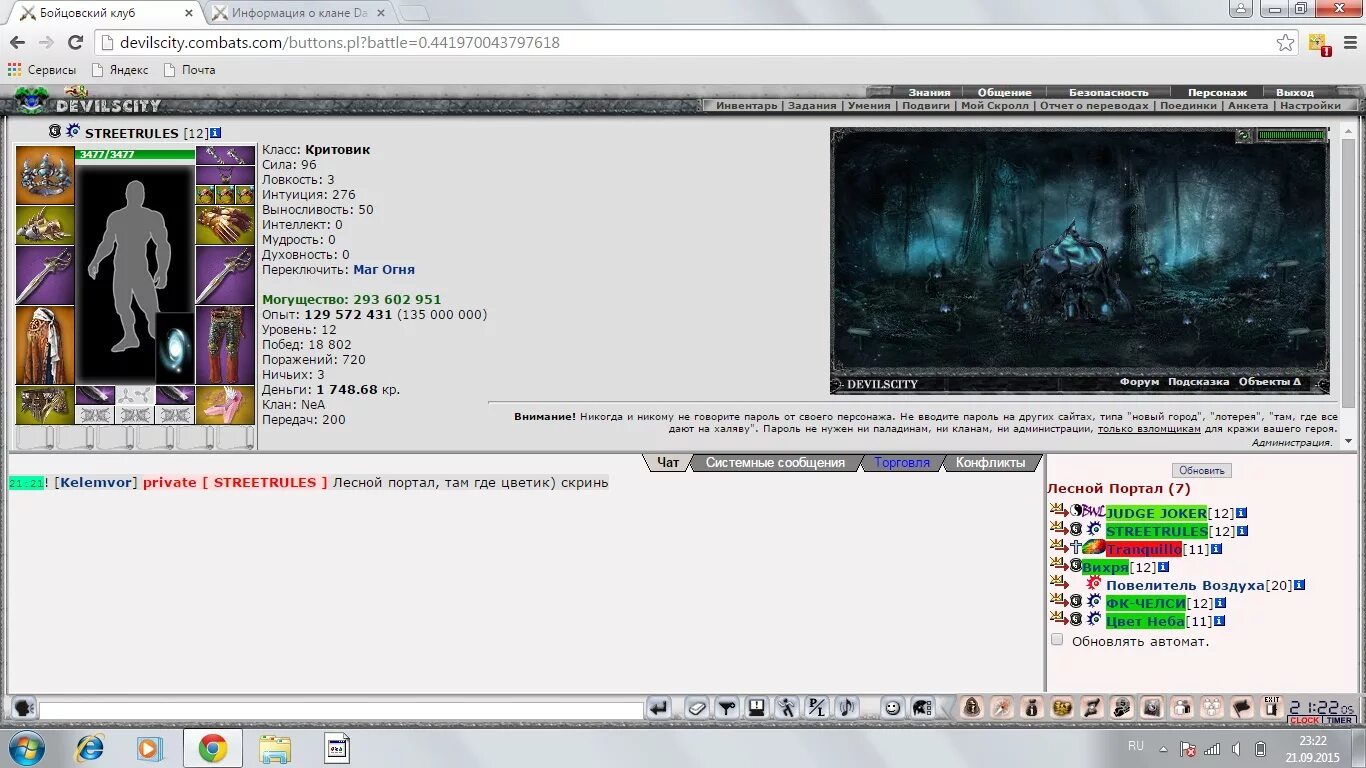Viewport: 1366px width, 768px height.
Task: Open info icon next to Повелитель Воздуха
Action: pyautogui.click(x=1299, y=585)
